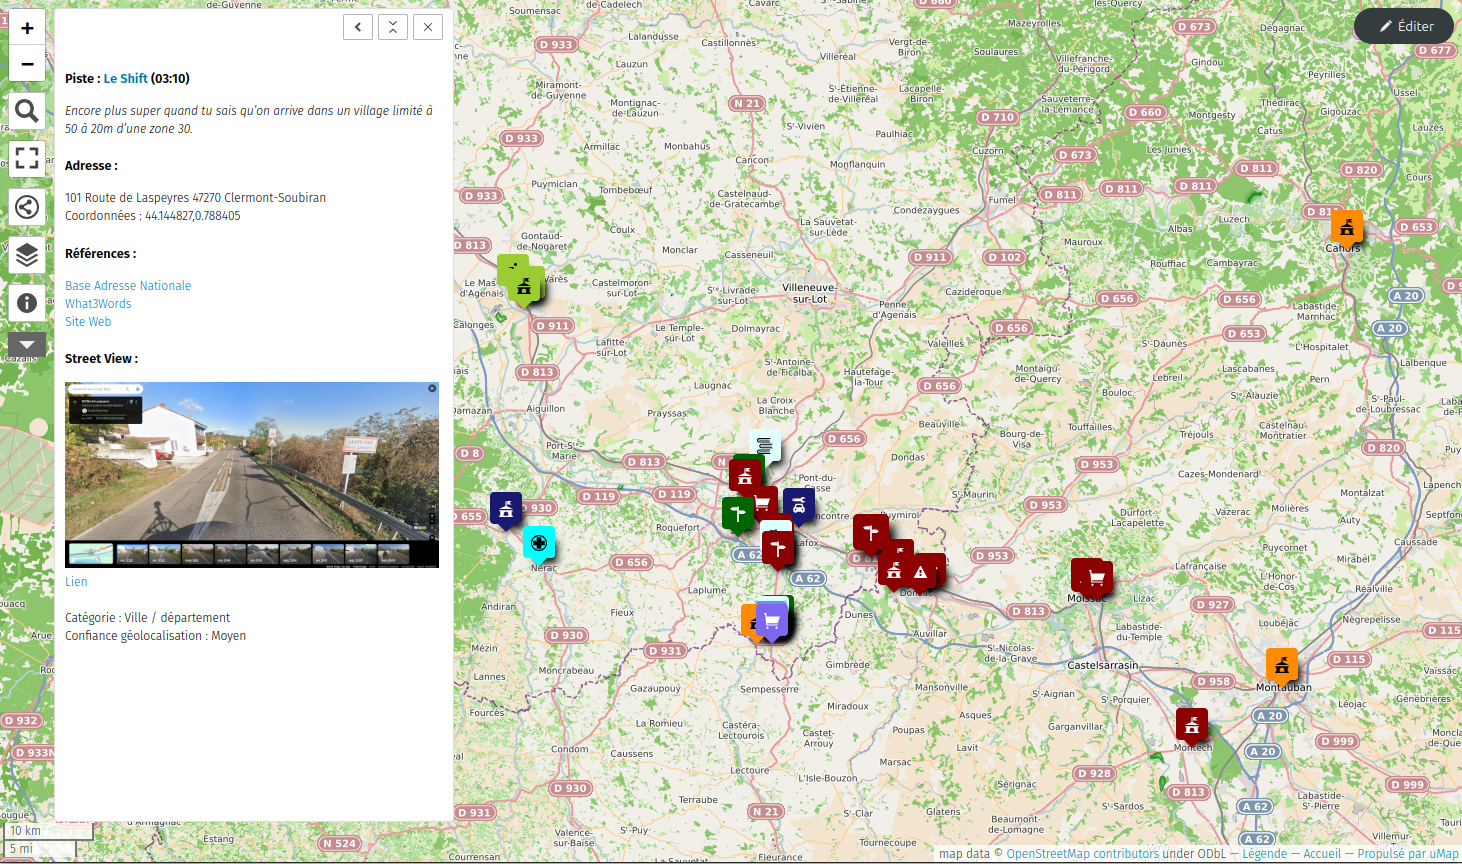Go back with the panel's left chevron

pos(358,27)
